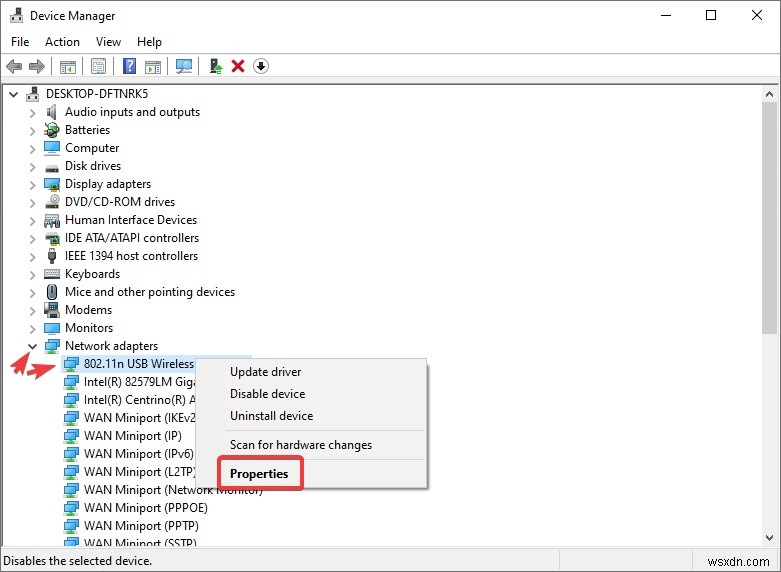The width and height of the screenshot is (781, 572).
Task: Expand the Disk drives category
Action: coord(32,167)
